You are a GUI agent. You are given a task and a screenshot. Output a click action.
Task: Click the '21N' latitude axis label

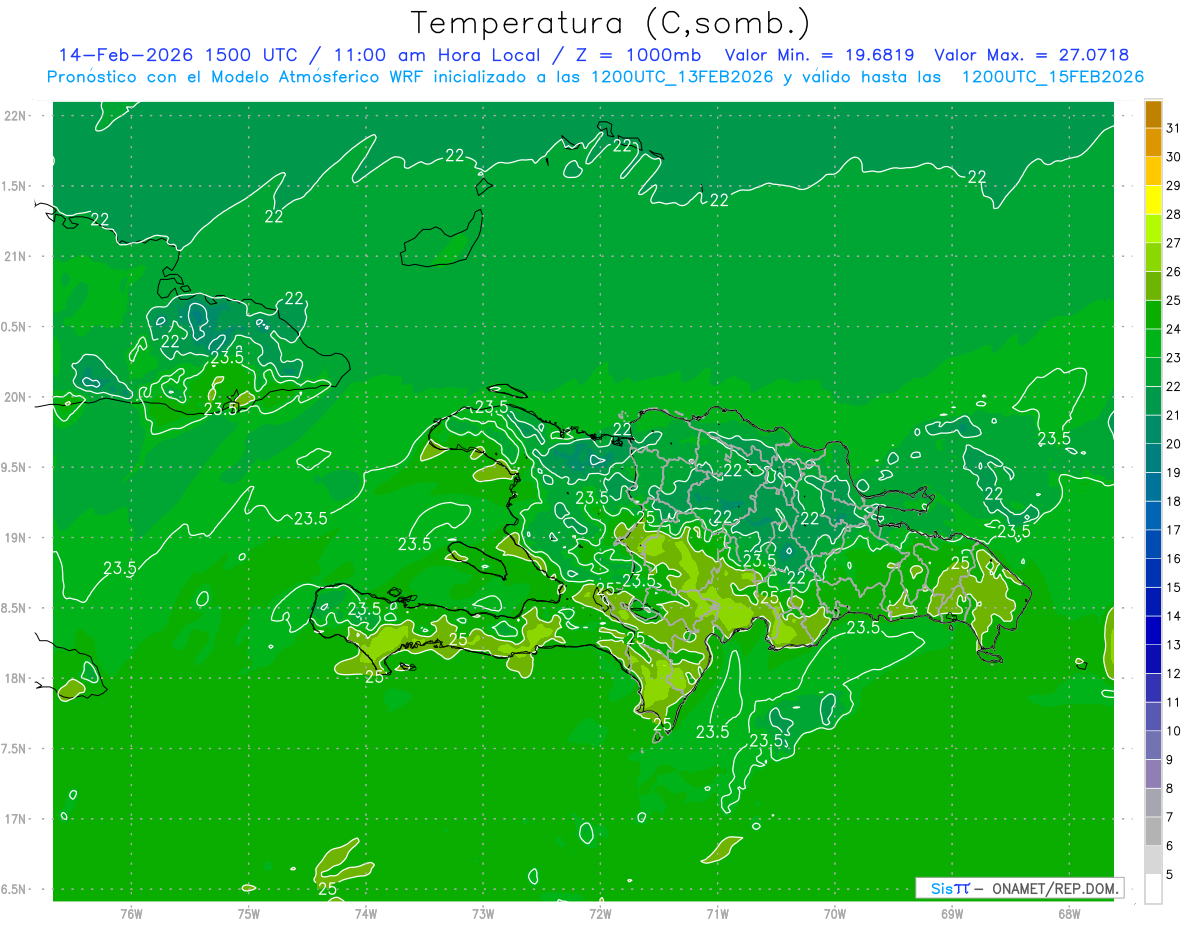click(x=16, y=256)
